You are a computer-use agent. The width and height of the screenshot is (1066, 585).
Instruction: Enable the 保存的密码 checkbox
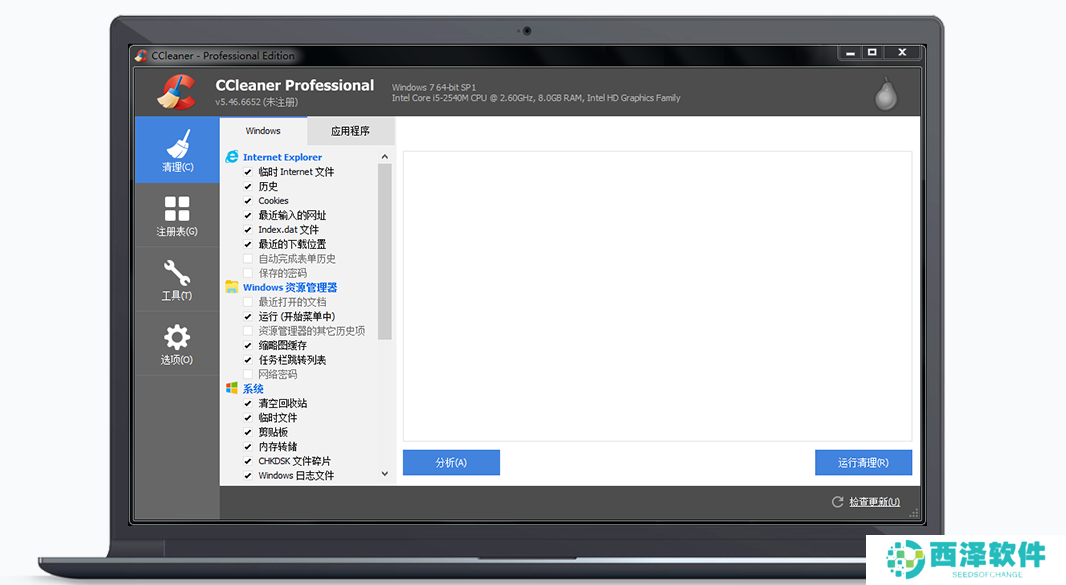coord(249,273)
